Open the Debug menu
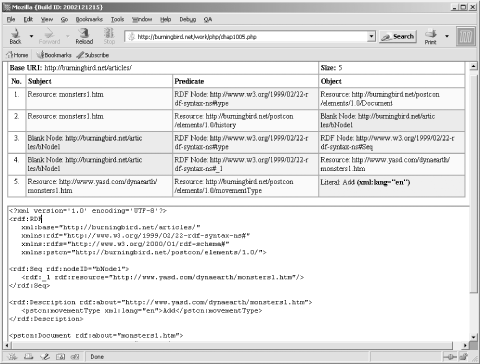The image size is (481, 364). [x=188, y=19]
